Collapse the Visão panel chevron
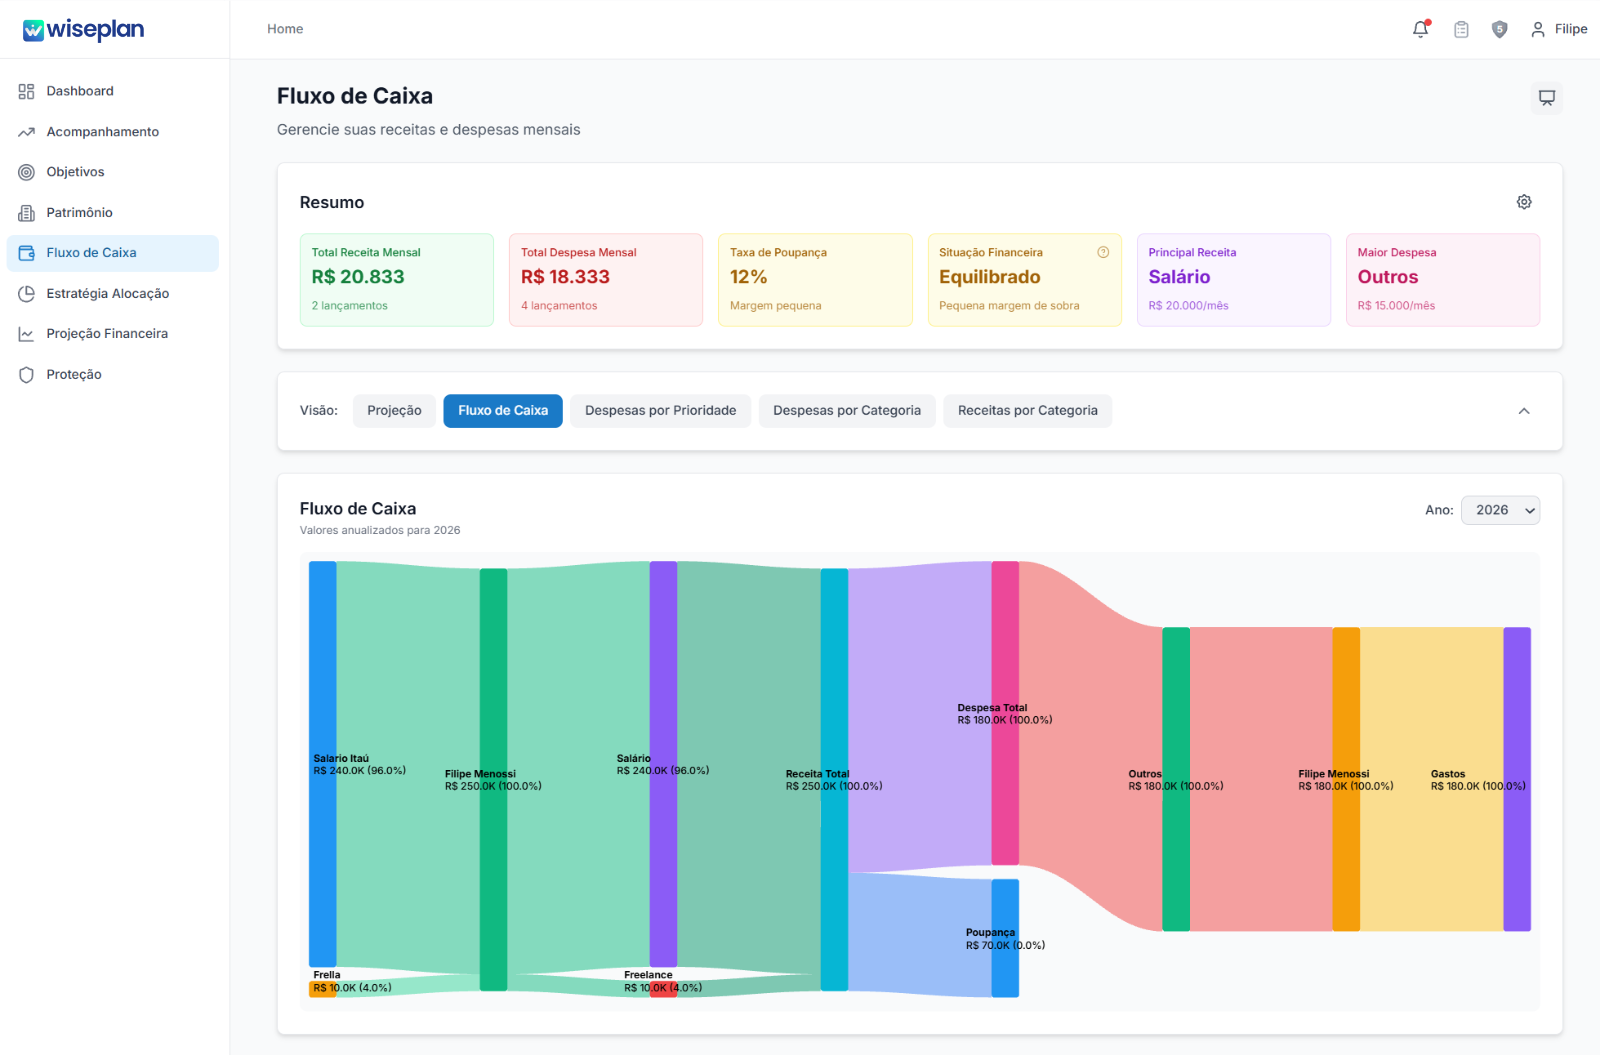 pos(1524,411)
